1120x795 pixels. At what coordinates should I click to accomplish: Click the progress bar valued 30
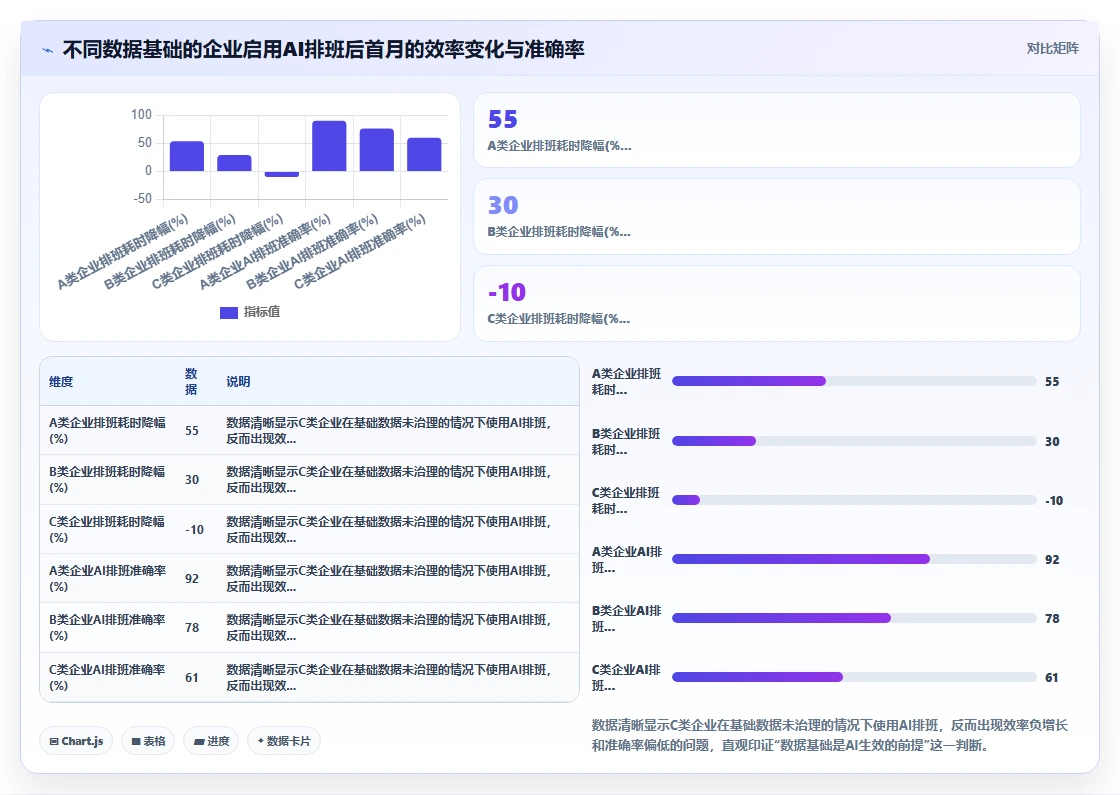pos(854,441)
